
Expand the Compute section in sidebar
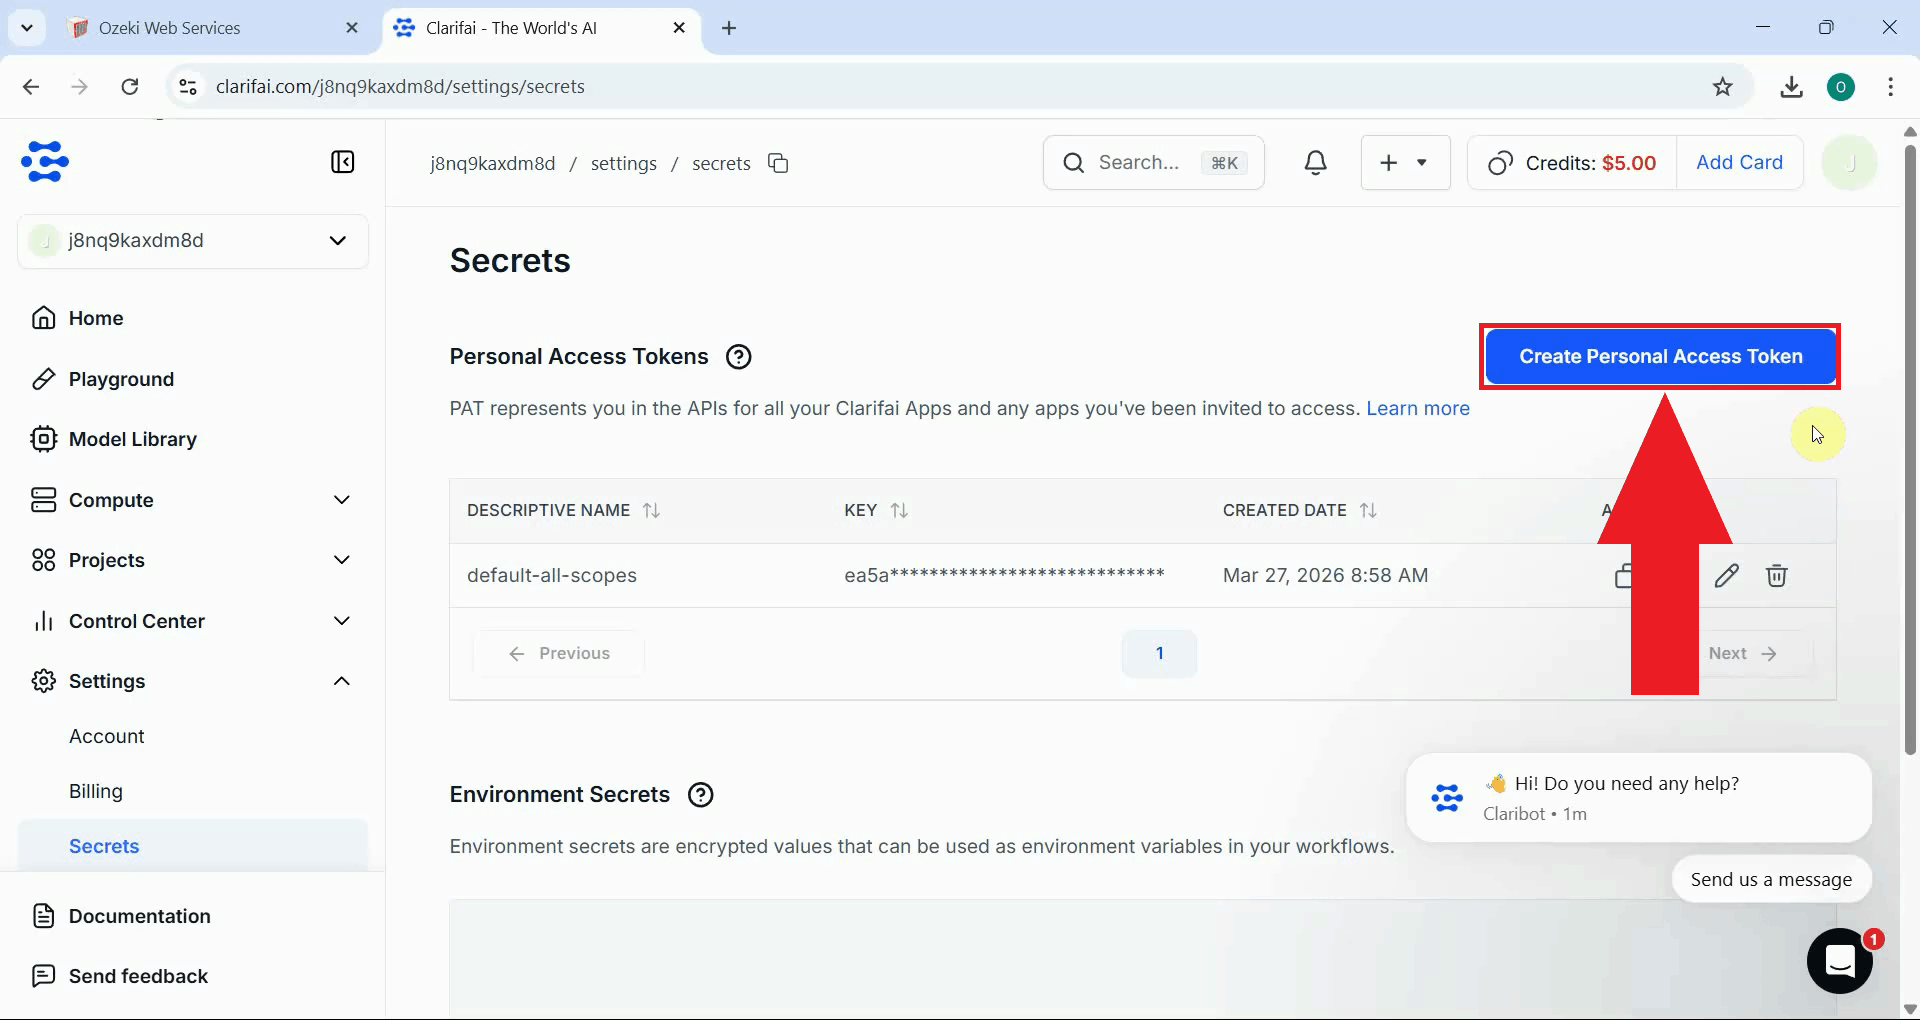click(x=341, y=500)
